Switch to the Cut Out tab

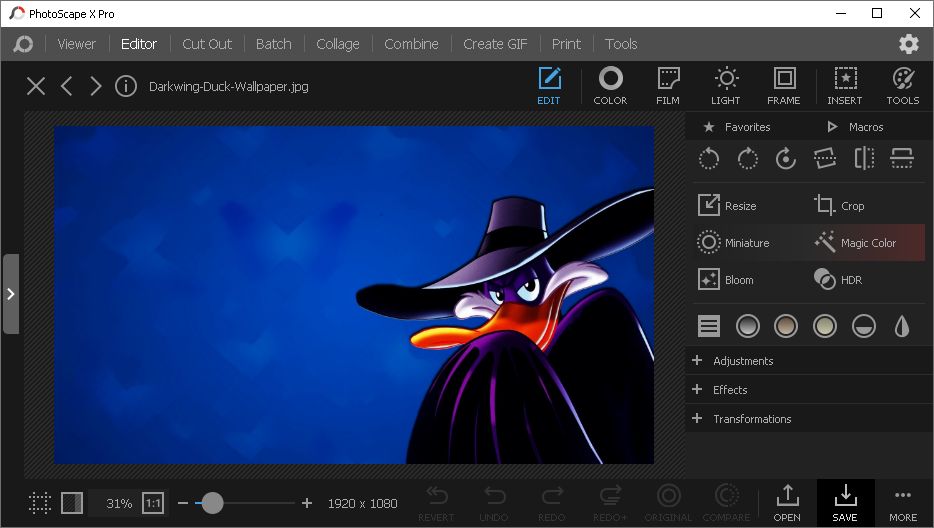pyautogui.click(x=207, y=44)
